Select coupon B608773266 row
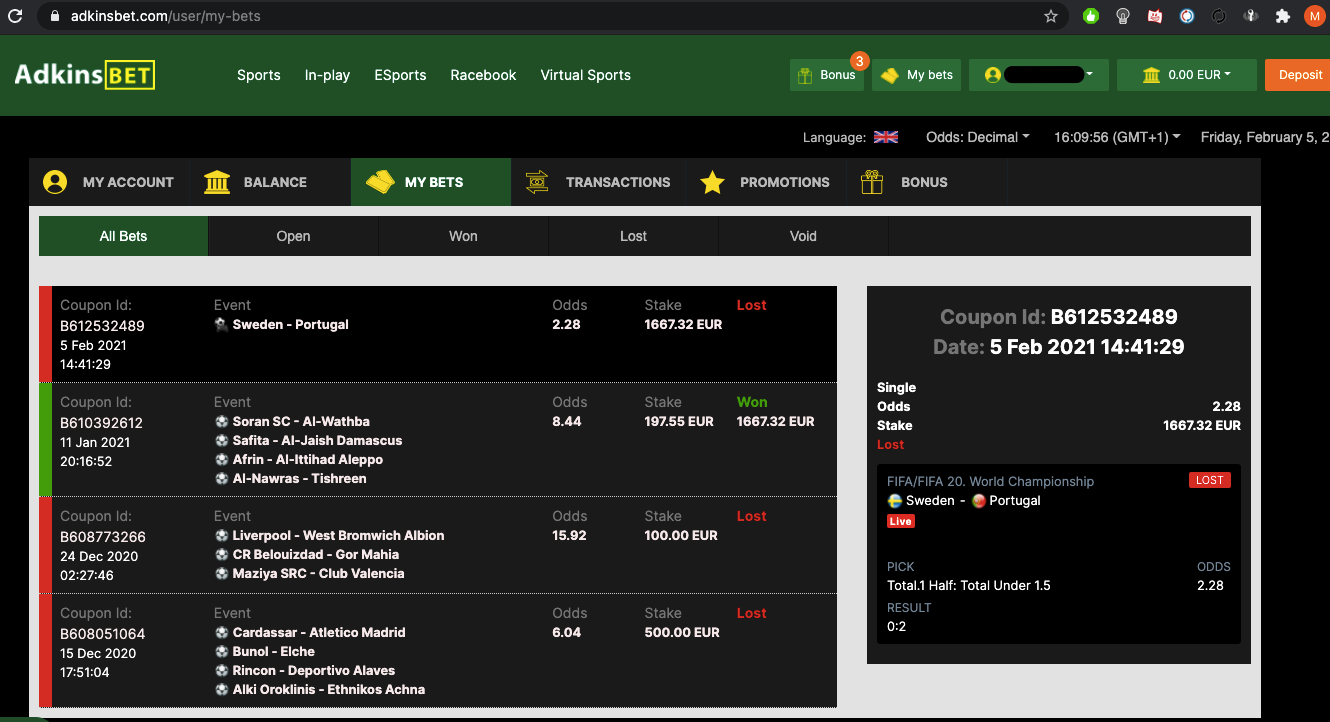 438,545
